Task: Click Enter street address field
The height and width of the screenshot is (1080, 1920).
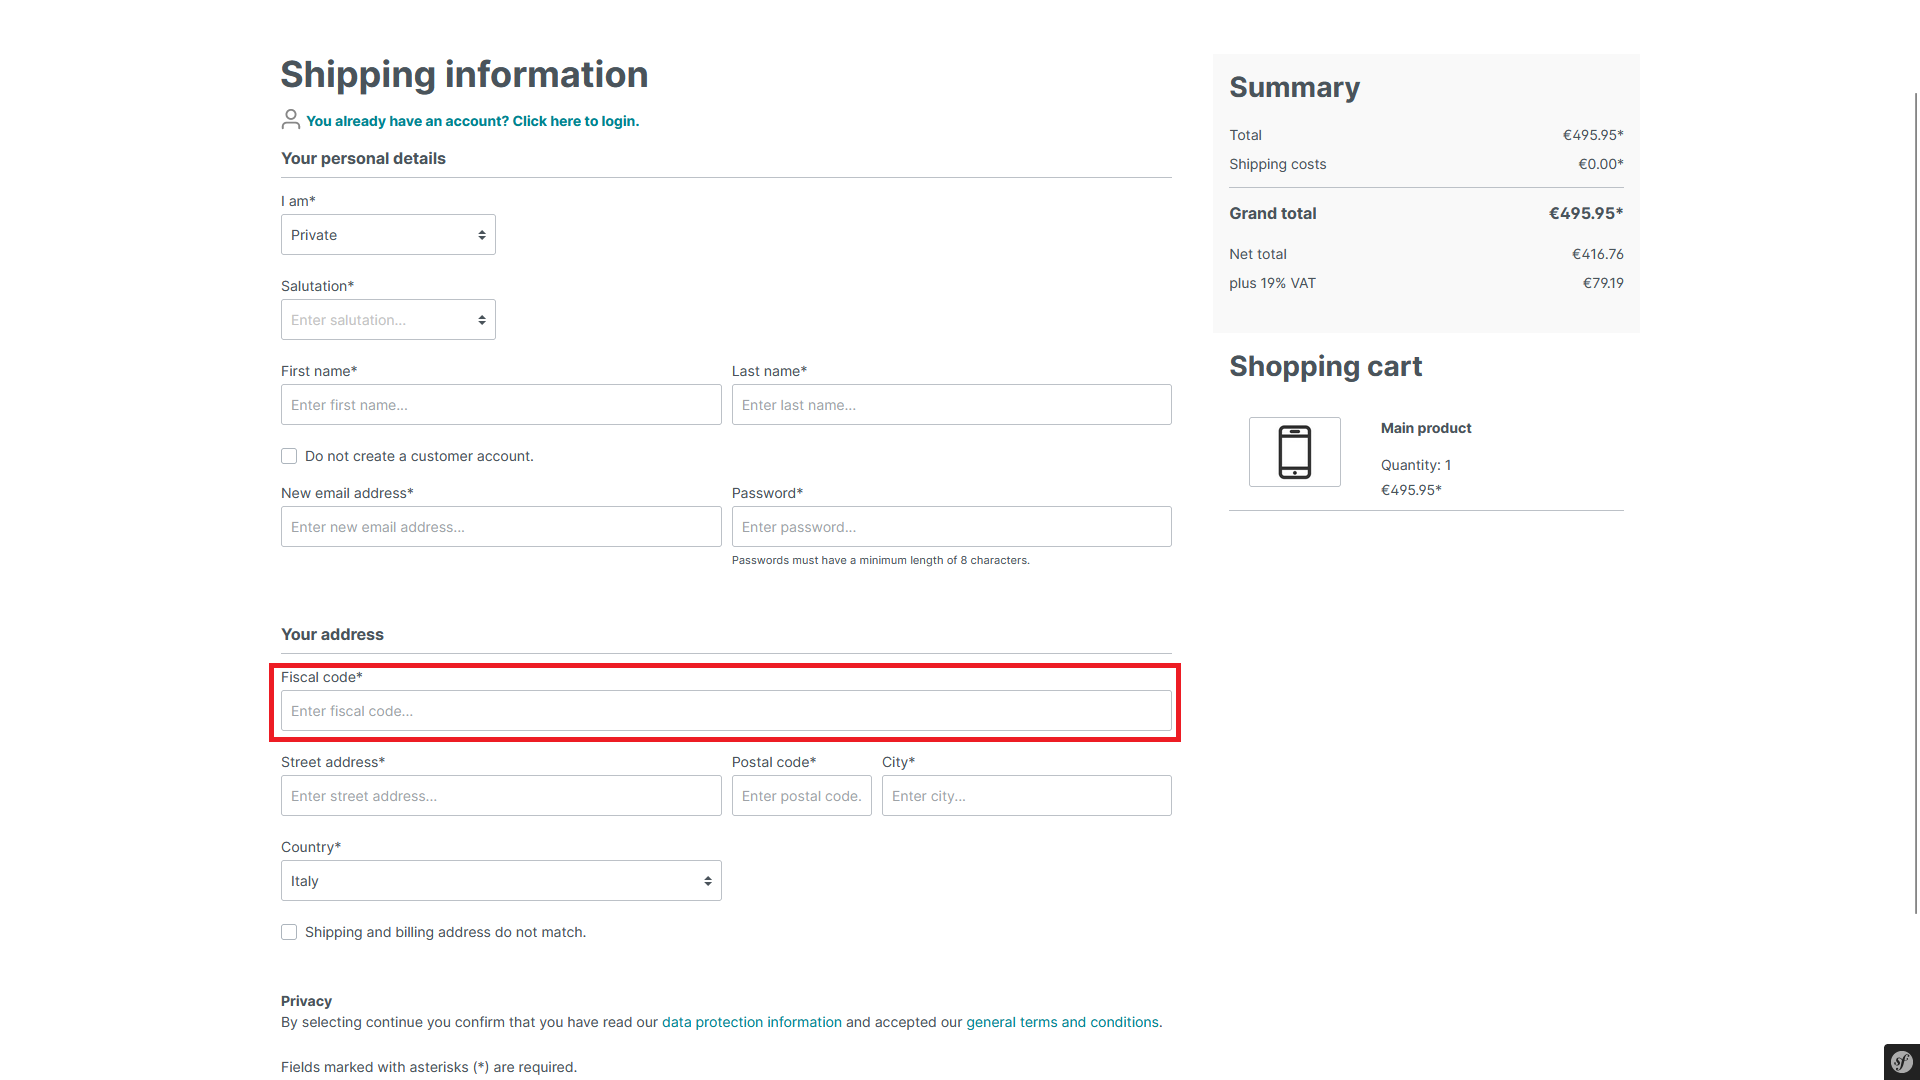Action: coord(500,795)
